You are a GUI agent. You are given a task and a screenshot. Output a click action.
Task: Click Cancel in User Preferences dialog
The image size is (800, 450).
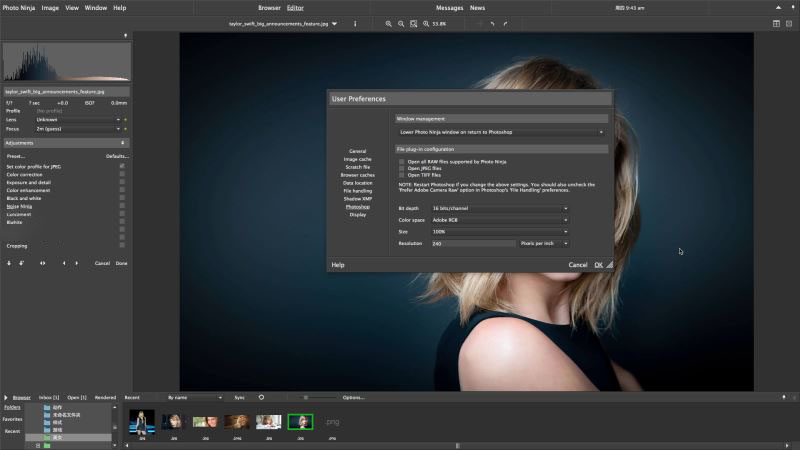(578, 265)
